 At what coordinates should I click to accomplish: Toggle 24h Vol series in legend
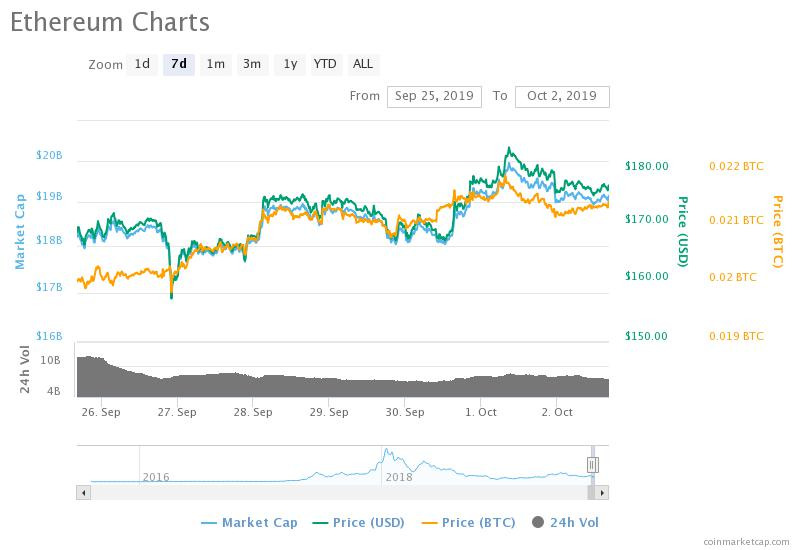click(x=565, y=522)
